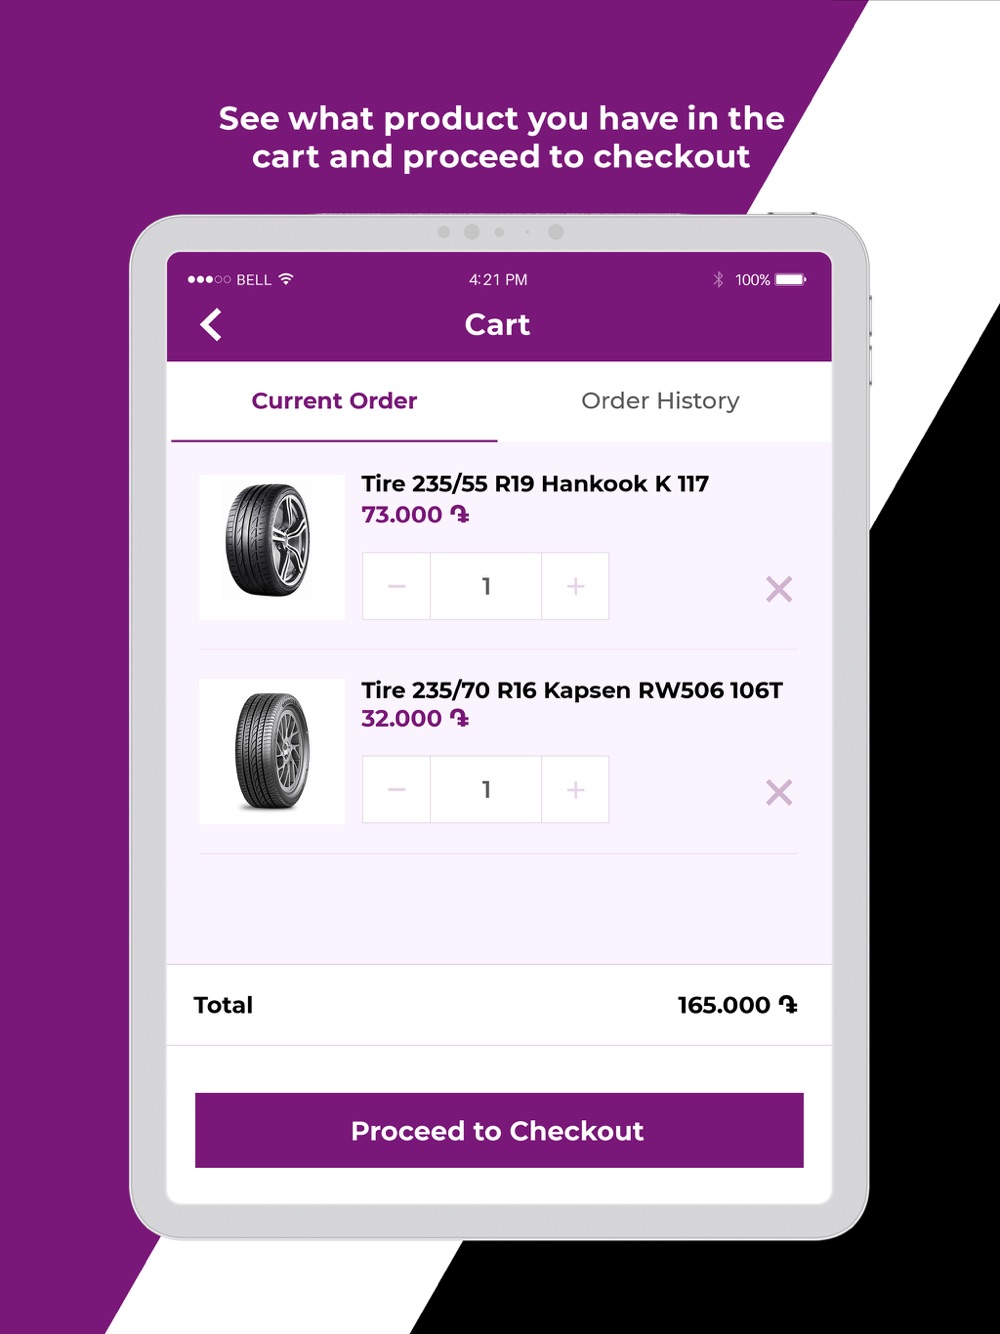The image size is (1000, 1334).
Task: Switch to the Current Order tab
Action: click(334, 401)
